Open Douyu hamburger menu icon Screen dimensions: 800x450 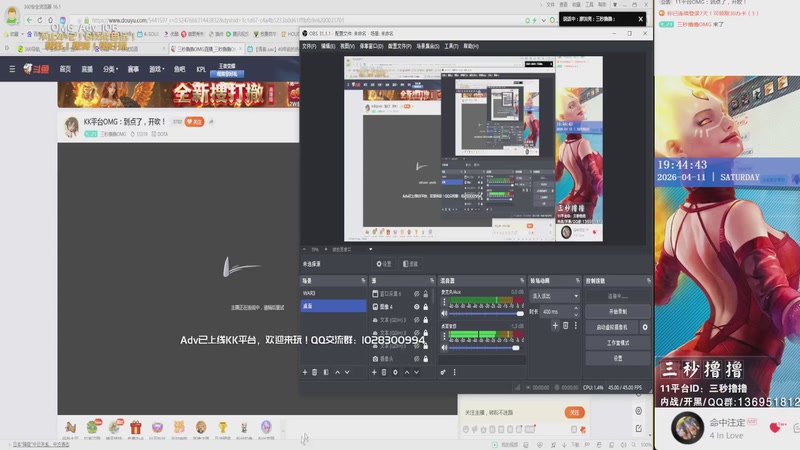[12, 69]
